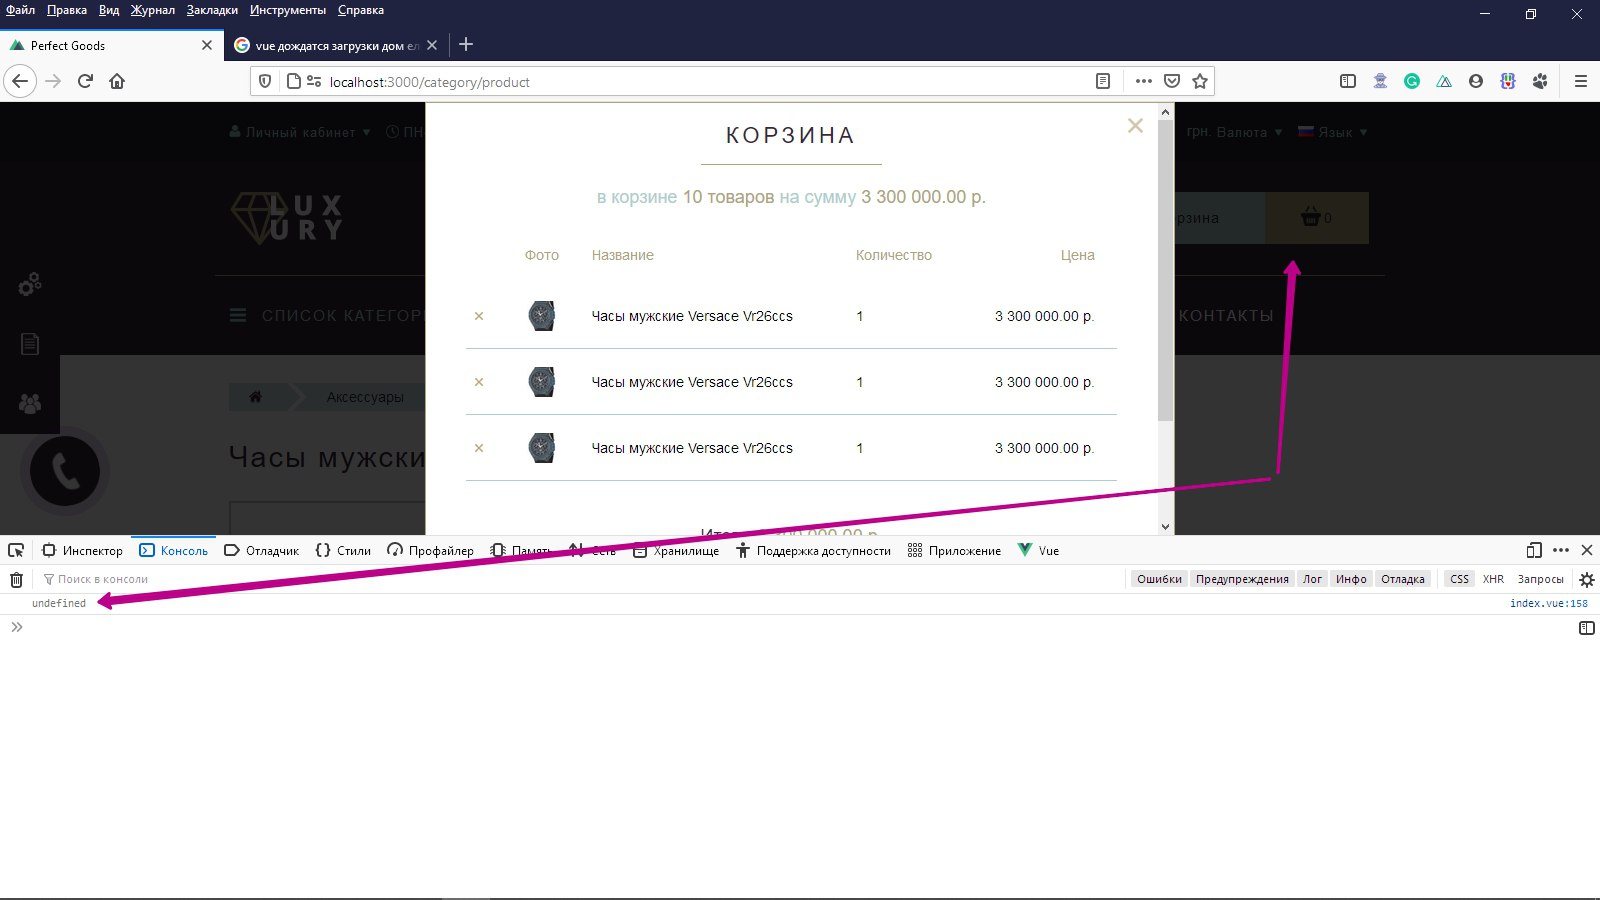Expand the Личный кабинет dropdown
This screenshot has width=1600, height=900.
(300, 132)
